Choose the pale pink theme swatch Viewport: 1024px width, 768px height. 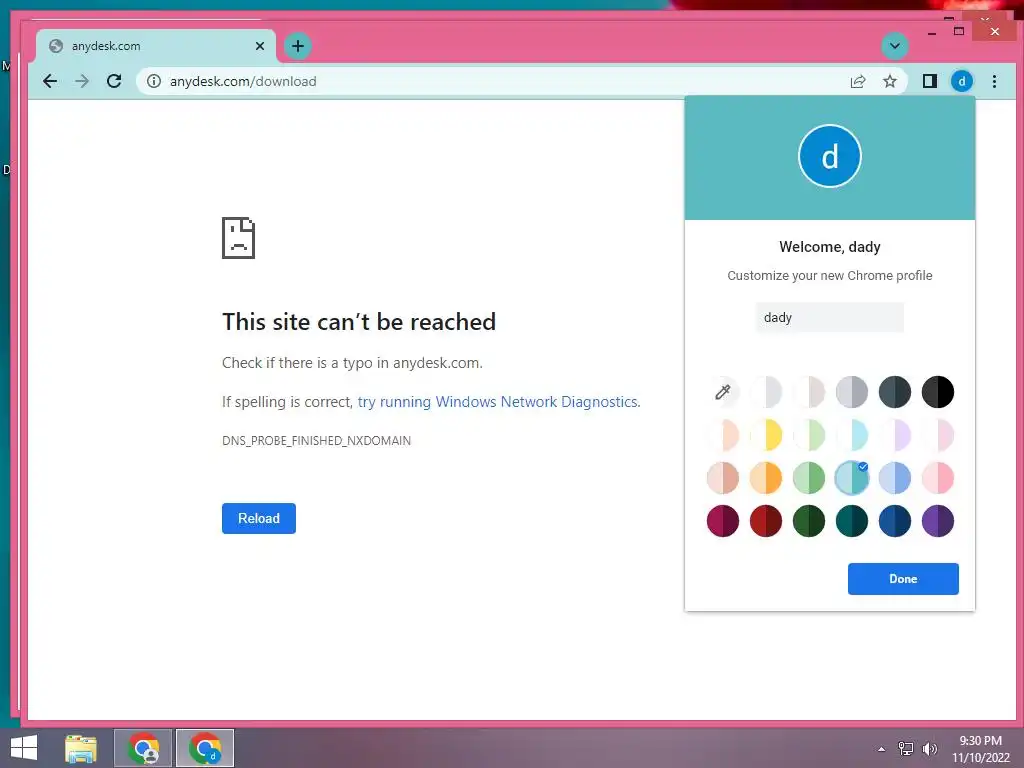938,435
